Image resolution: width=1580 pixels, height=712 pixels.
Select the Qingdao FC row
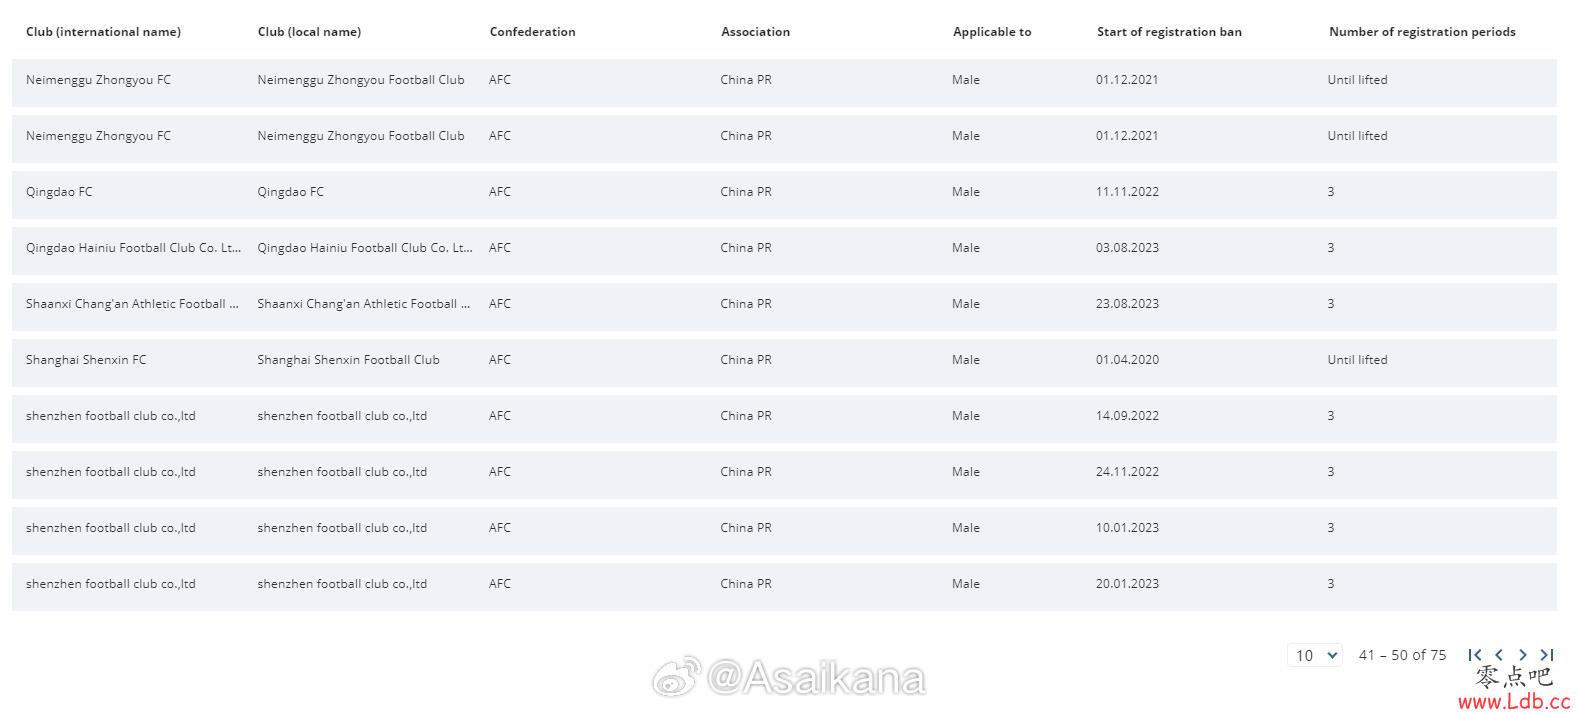click(59, 192)
